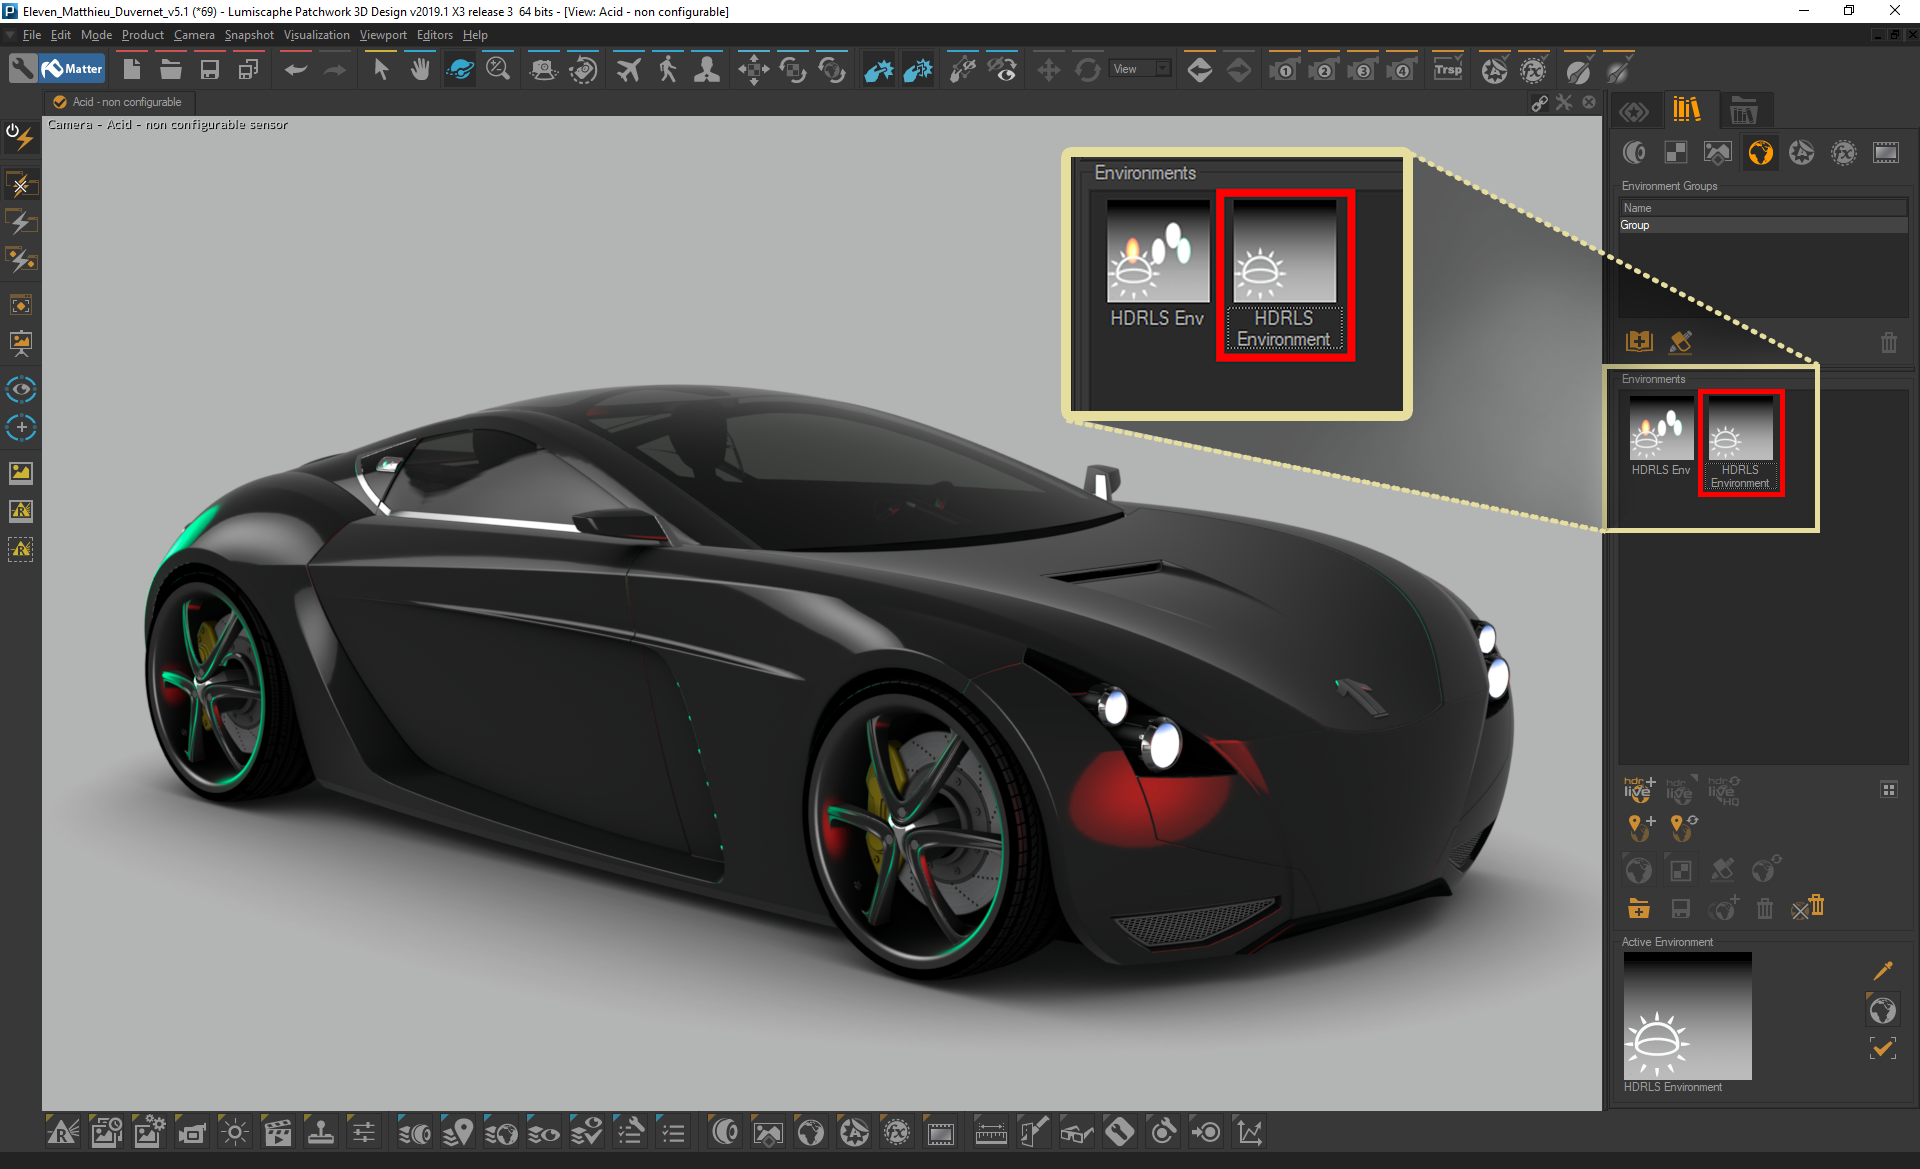Add a geolocated environment with pin plus

tap(1641, 827)
